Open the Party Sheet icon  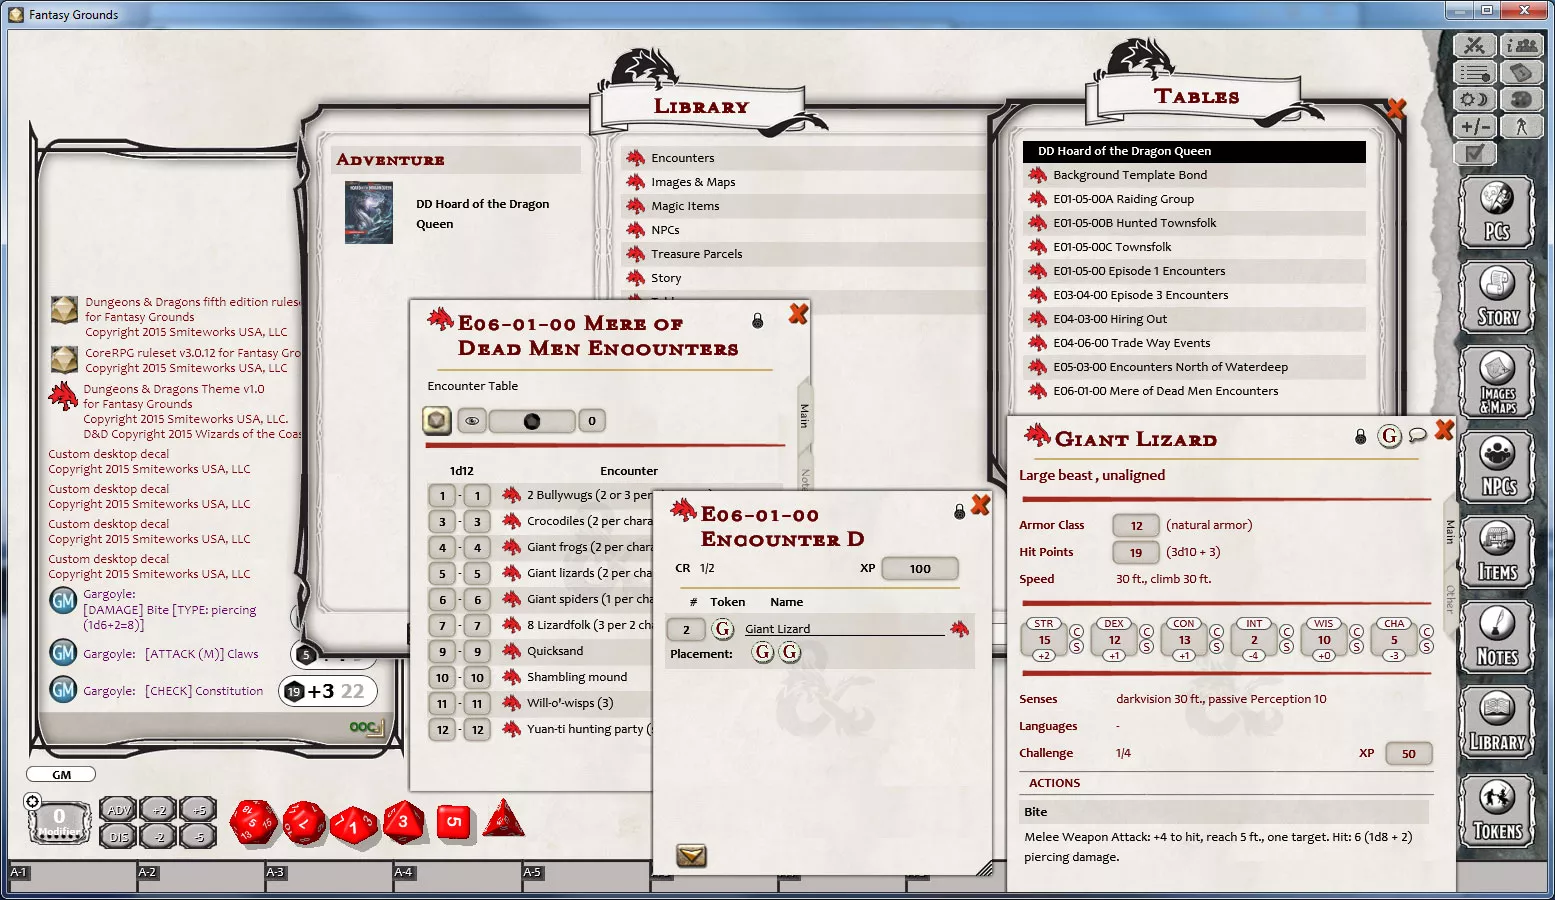pyautogui.click(x=1521, y=46)
